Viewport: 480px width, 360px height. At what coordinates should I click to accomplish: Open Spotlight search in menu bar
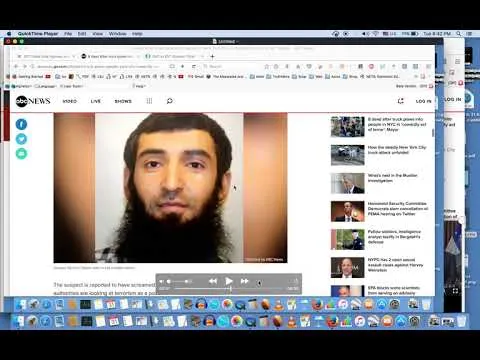[x=459, y=34]
